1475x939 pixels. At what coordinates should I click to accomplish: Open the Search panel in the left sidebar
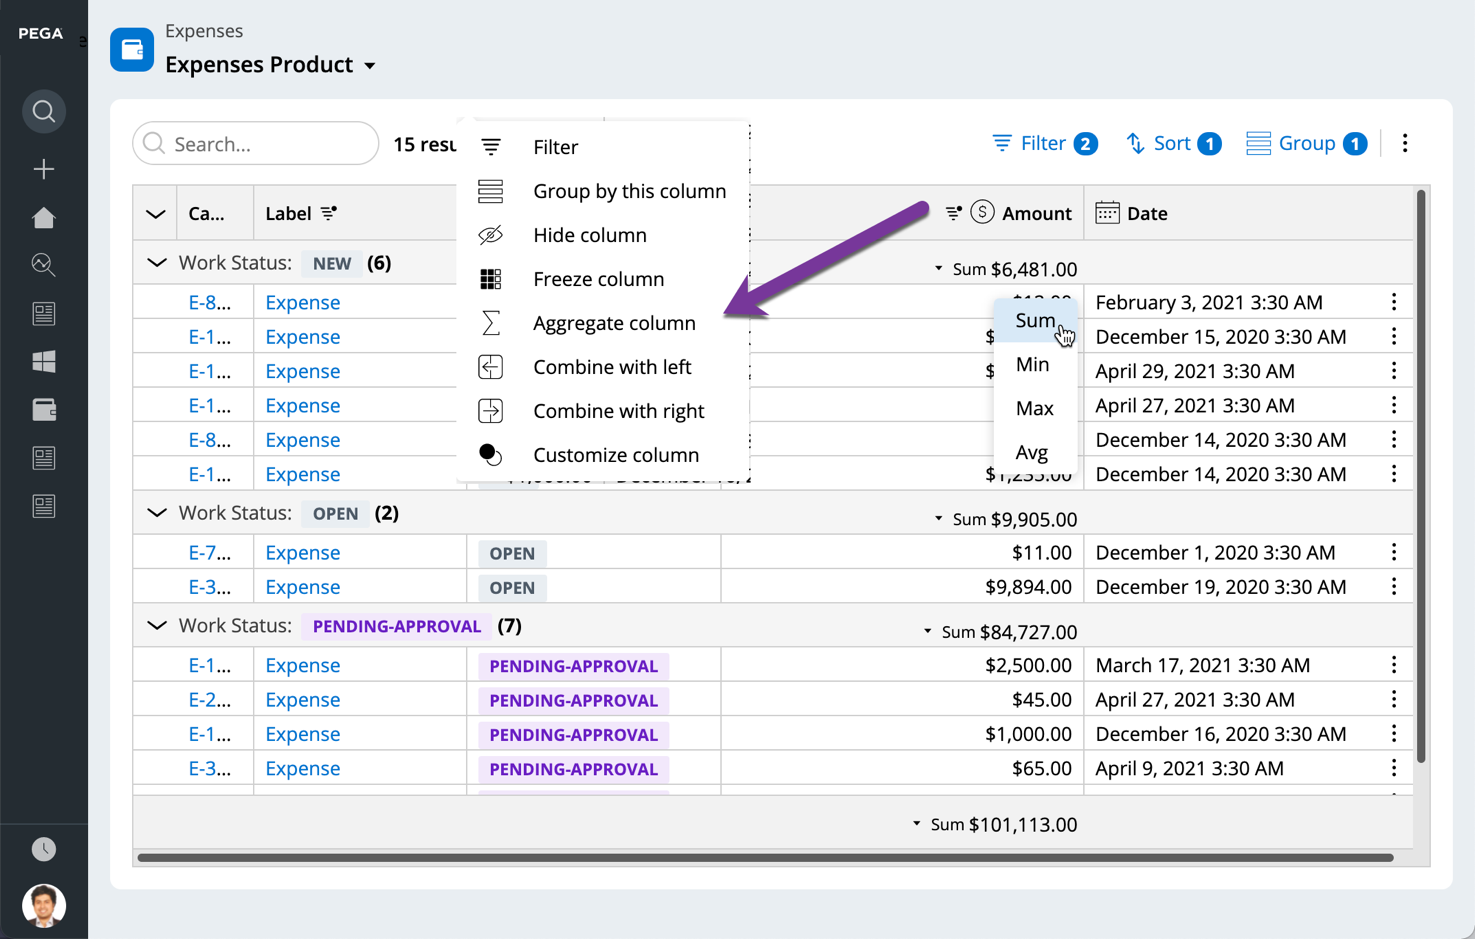(x=43, y=111)
